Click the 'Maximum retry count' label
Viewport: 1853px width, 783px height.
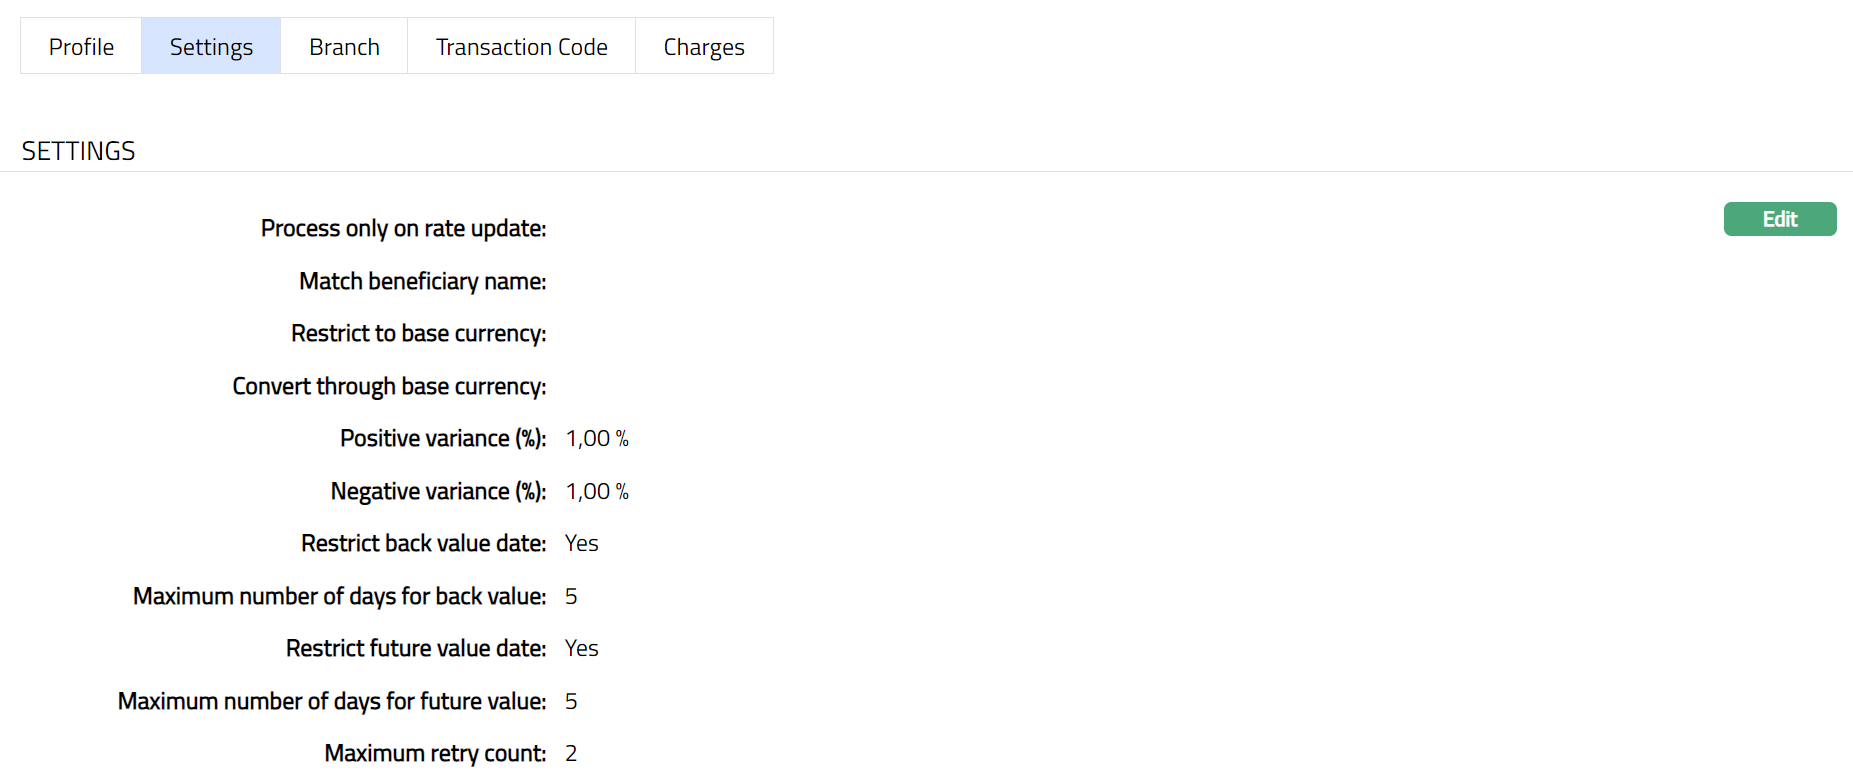click(x=435, y=754)
